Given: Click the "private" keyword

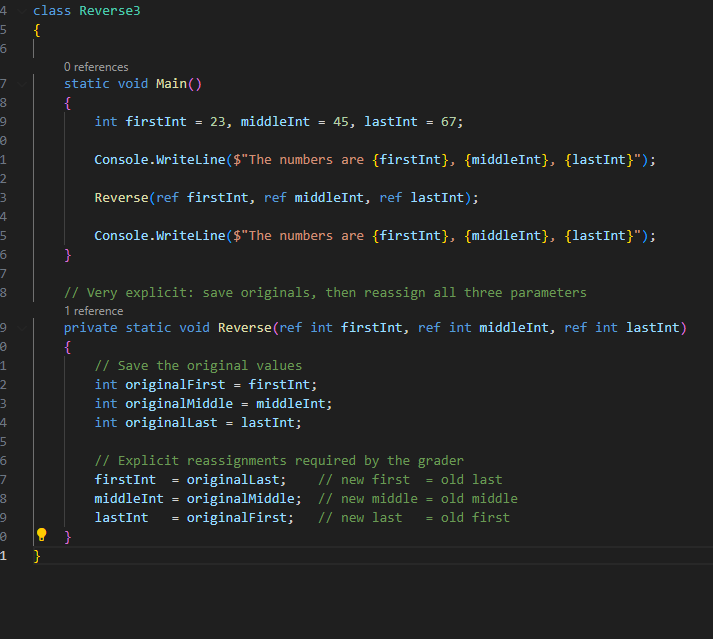Looking at the screenshot, I should [x=90, y=328].
